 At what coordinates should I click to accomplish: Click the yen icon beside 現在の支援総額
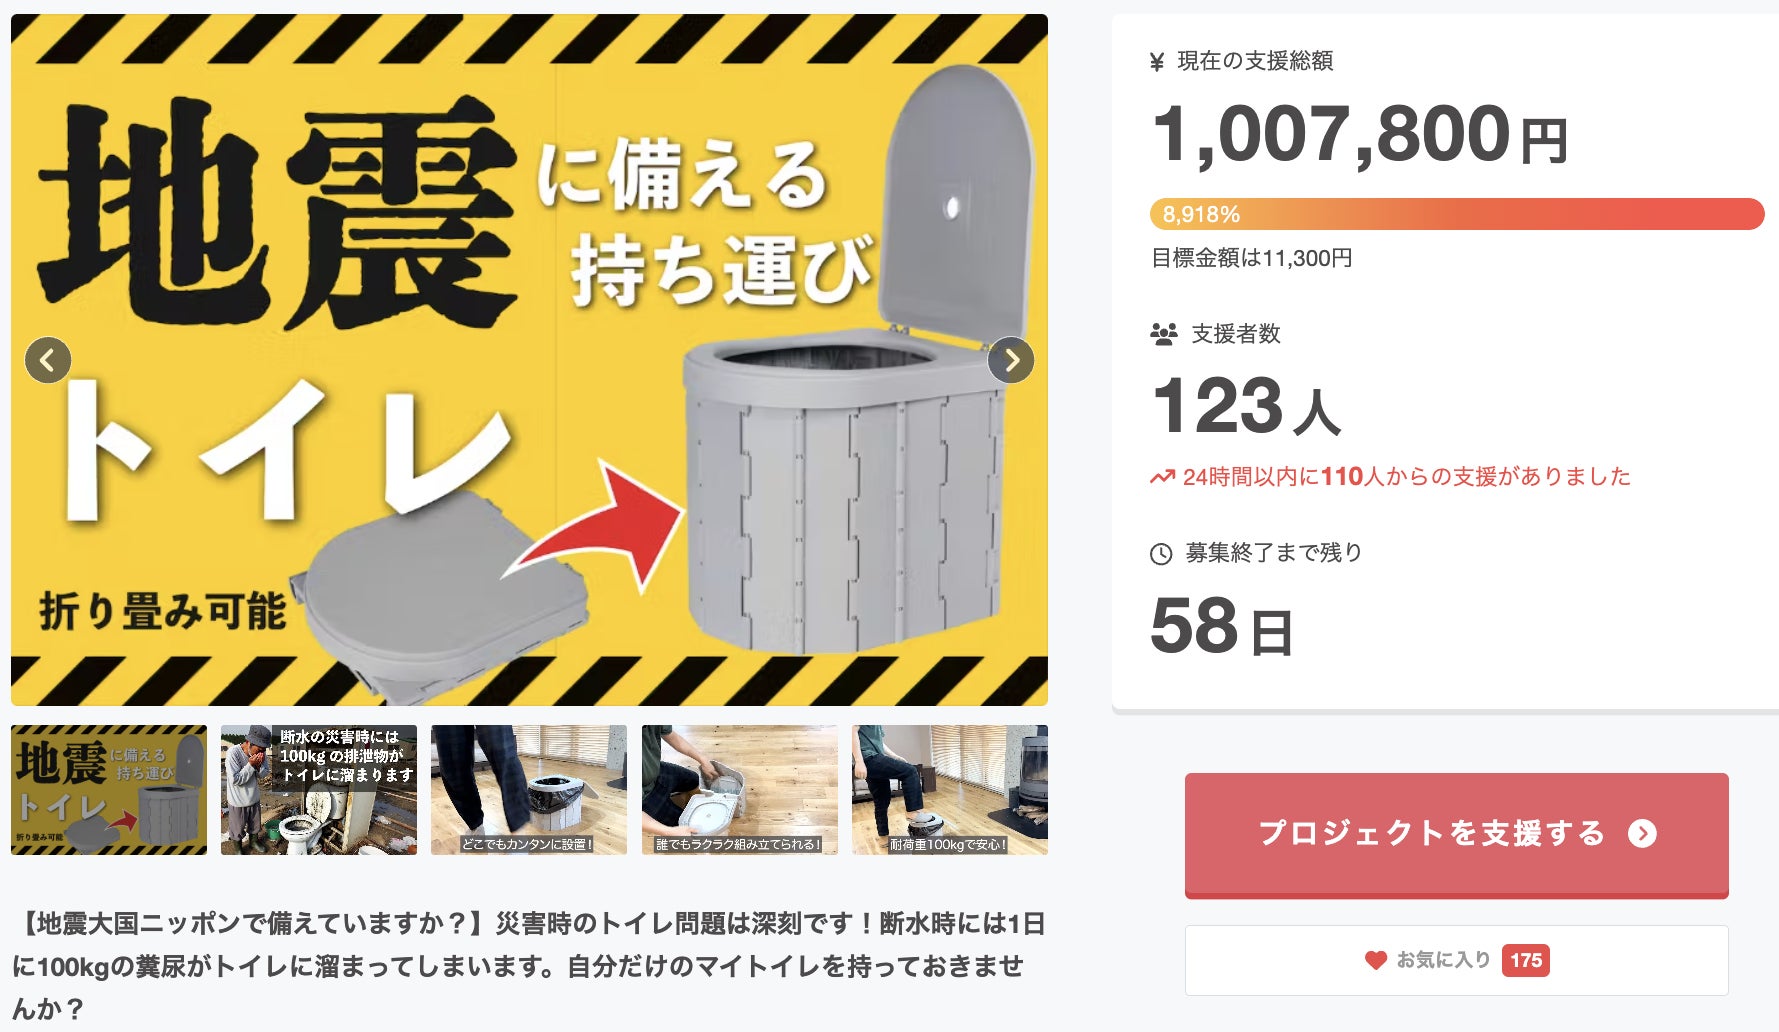click(1157, 62)
